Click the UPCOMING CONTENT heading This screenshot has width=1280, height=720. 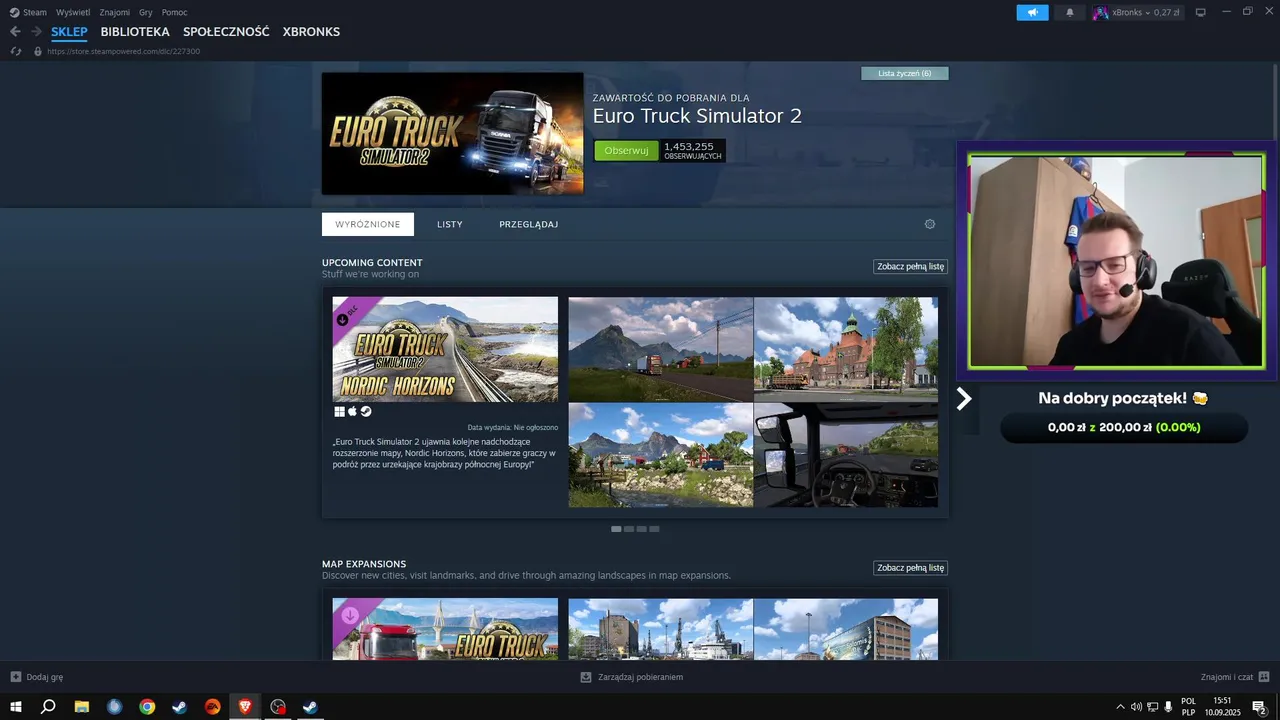372,263
